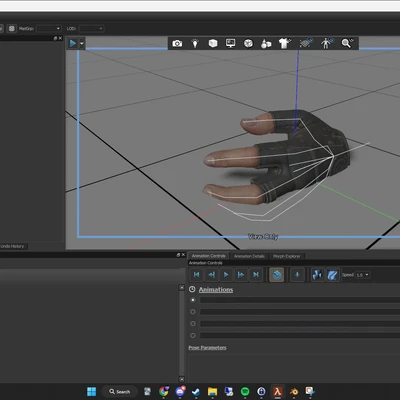Image resolution: width=400 pixels, height=400 pixels.
Task: Play the animation with the play button
Action: pyautogui.click(x=226, y=275)
